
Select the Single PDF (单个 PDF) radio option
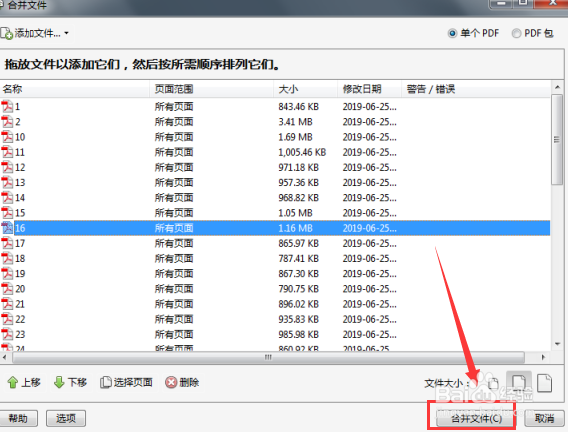[452, 34]
